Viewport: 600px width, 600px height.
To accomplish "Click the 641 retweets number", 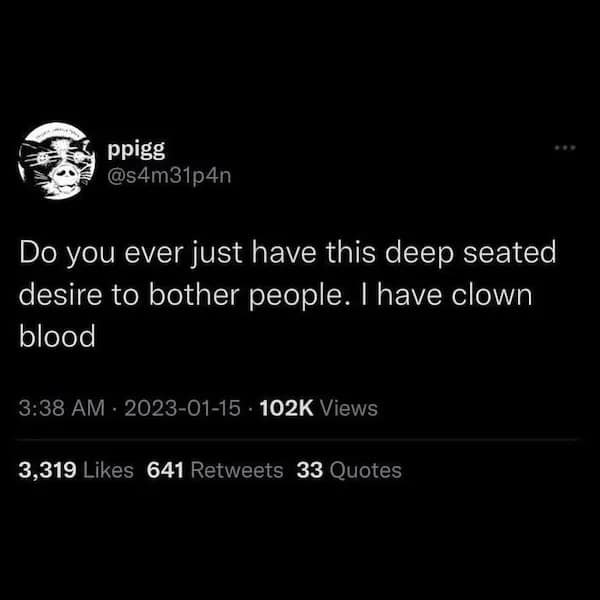I will pos(165,470).
